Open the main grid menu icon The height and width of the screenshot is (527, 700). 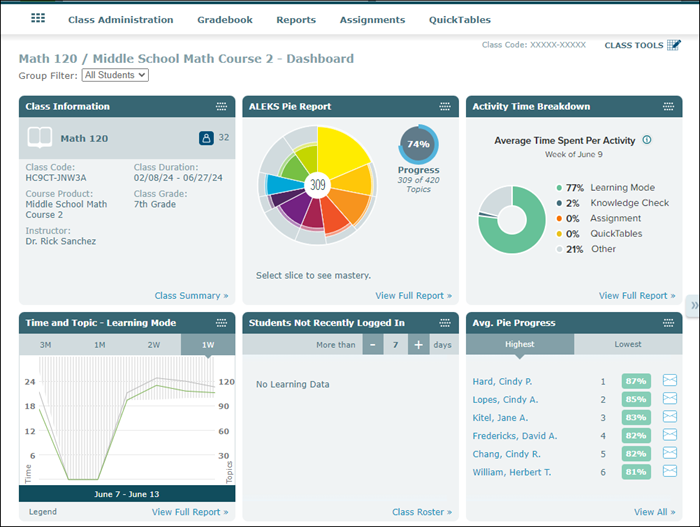tap(38, 19)
